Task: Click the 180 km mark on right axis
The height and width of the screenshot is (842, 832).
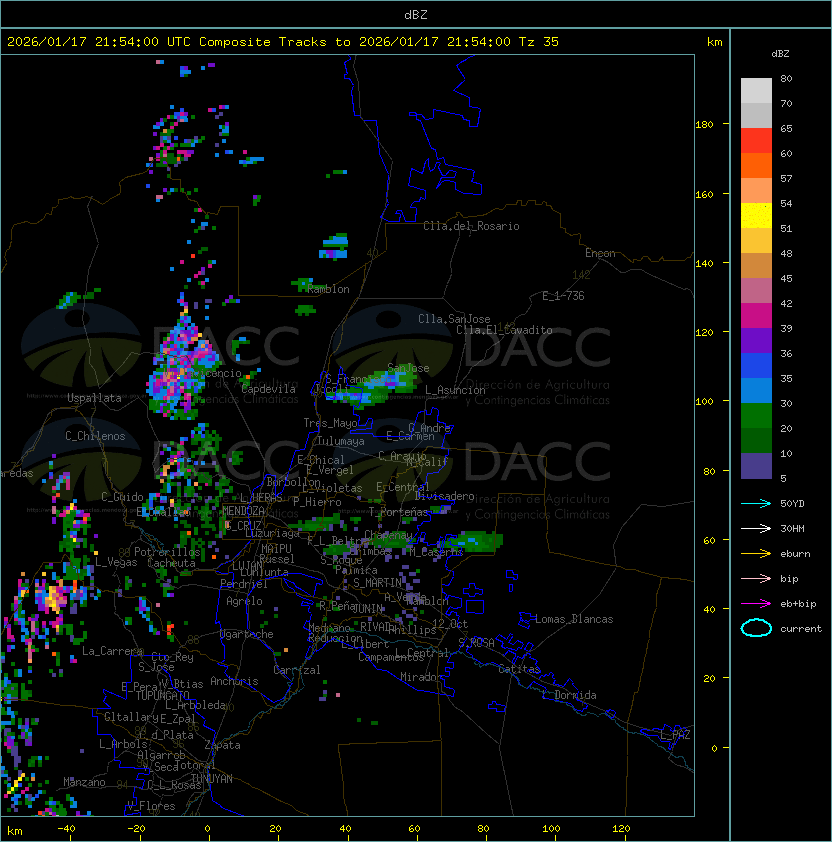Action: tap(704, 125)
